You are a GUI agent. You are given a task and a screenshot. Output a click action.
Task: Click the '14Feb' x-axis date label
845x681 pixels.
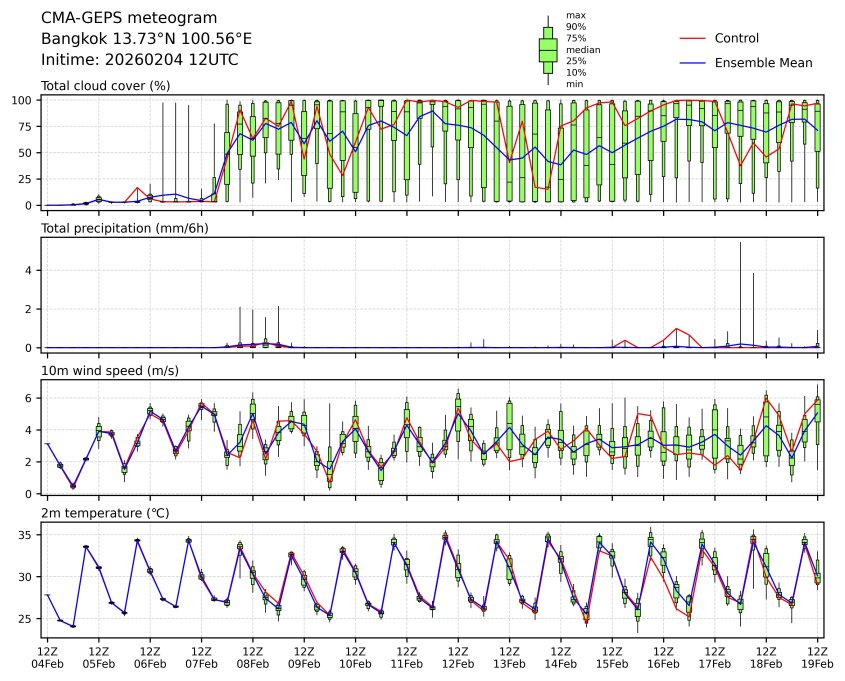pos(561,664)
